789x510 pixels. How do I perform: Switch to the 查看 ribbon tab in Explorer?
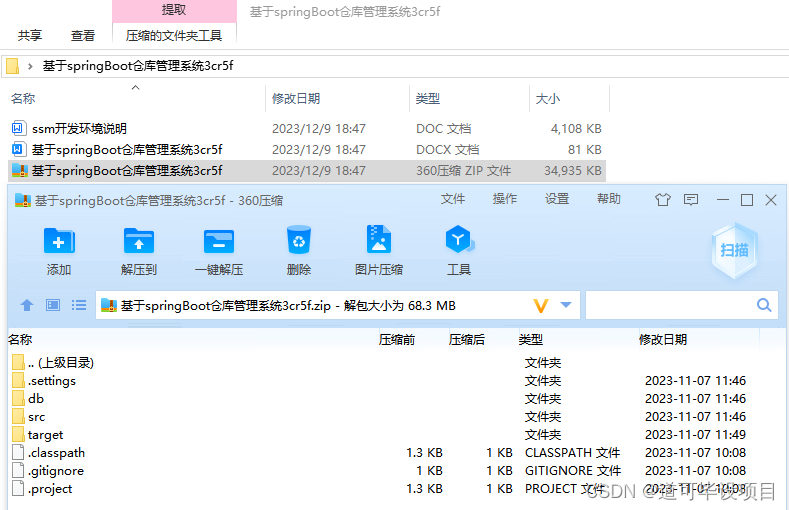pos(83,36)
